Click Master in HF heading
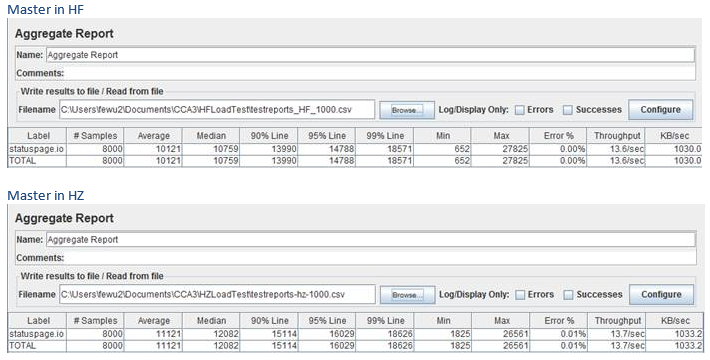Image resolution: width=710 pixels, height=360 pixels. [46, 10]
